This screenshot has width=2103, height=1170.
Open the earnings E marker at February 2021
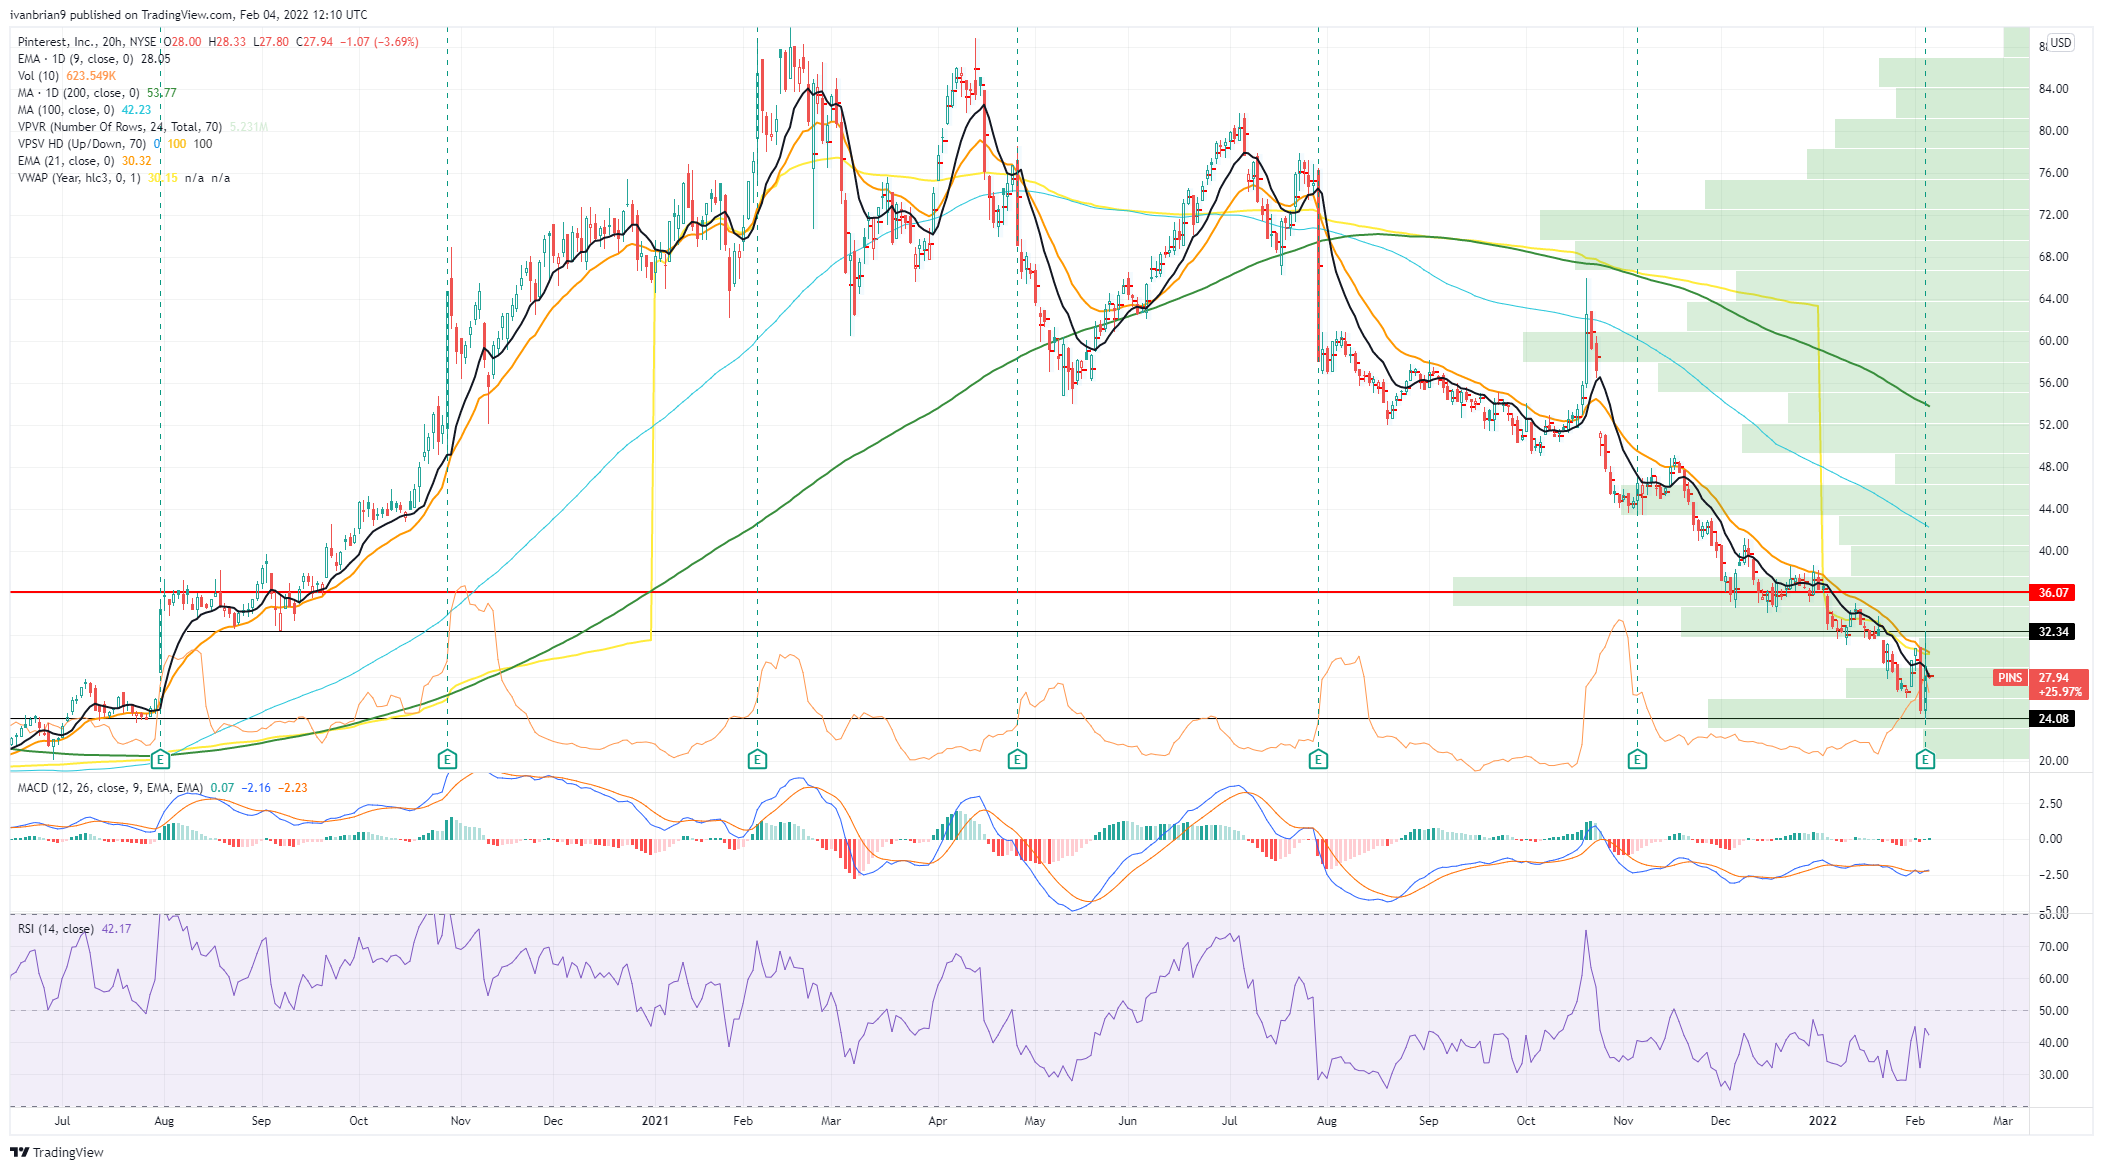pyautogui.click(x=757, y=760)
